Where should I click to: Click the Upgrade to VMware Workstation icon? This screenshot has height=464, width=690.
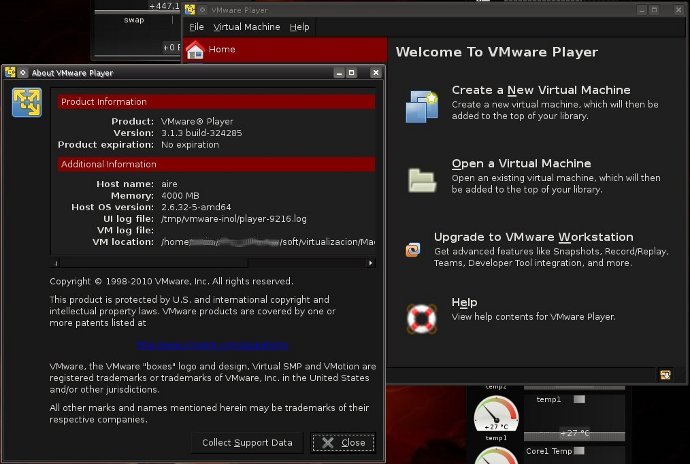(x=413, y=250)
